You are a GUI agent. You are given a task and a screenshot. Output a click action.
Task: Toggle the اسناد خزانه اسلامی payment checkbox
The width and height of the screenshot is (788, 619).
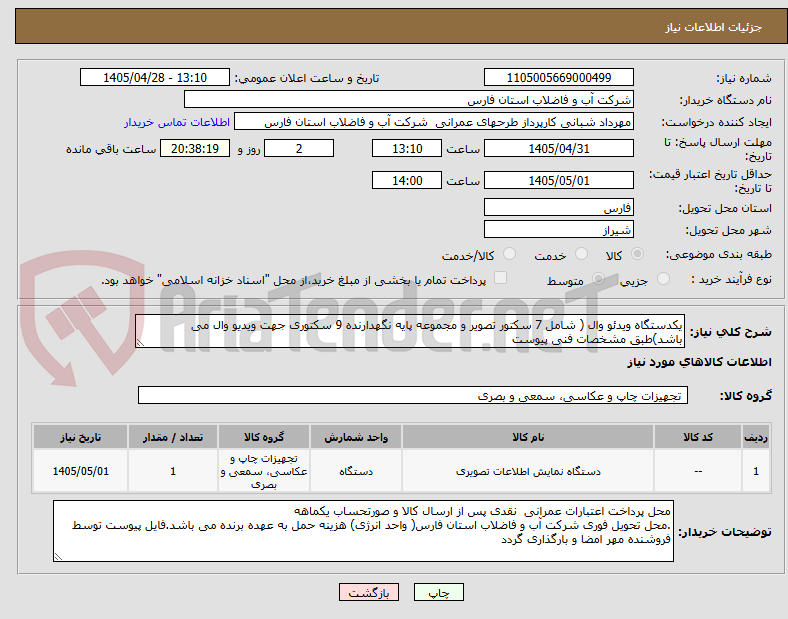click(501, 278)
